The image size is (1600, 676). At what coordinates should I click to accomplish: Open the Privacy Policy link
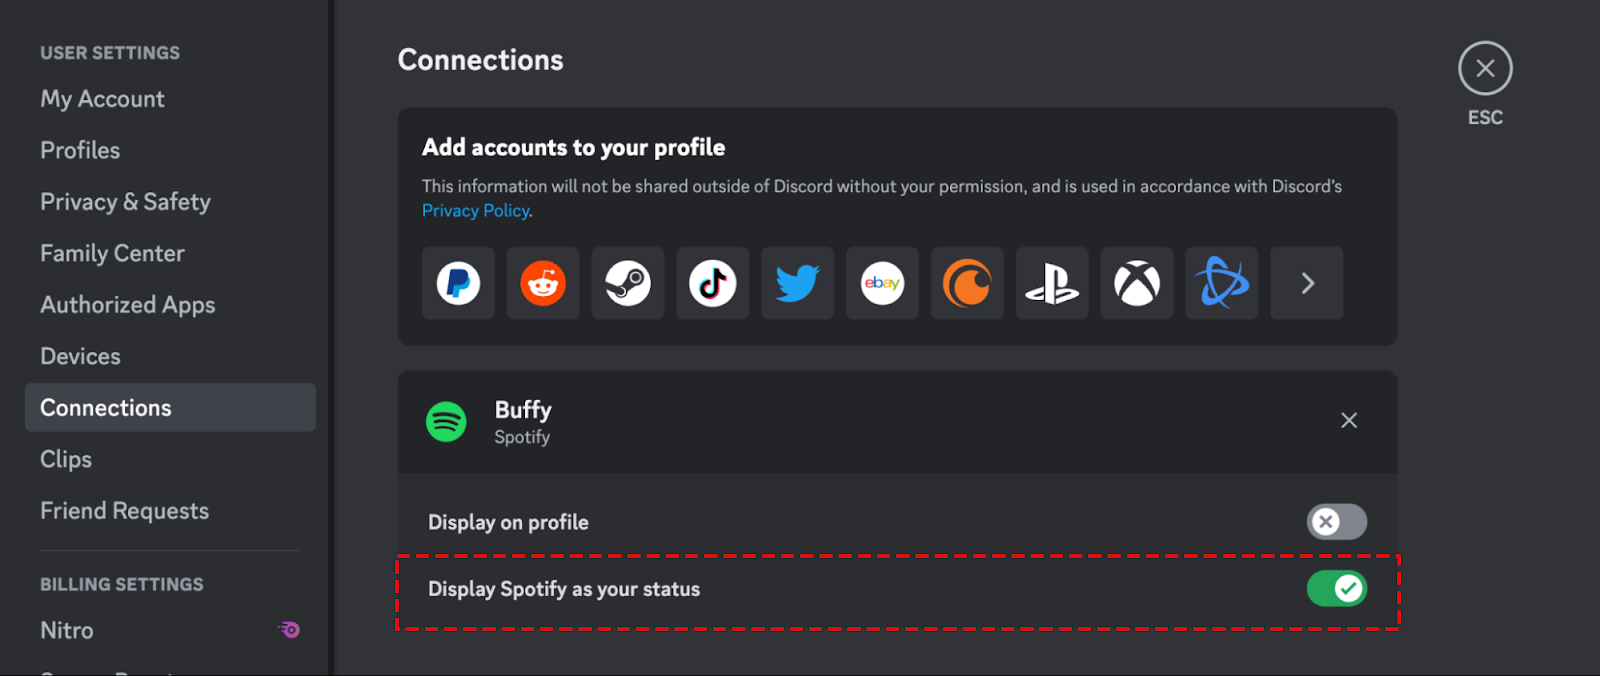pyautogui.click(x=476, y=211)
